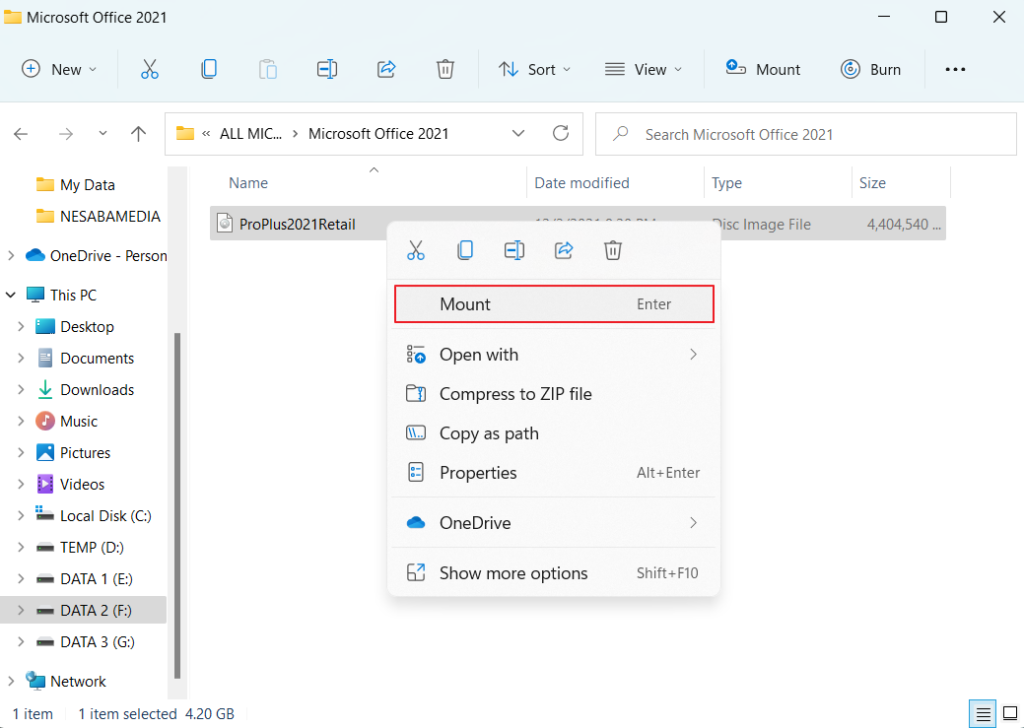Viewport: 1024px width, 728px height.
Task: Click the Burn disc button in the toolbar
Action: tap(871, 69)
